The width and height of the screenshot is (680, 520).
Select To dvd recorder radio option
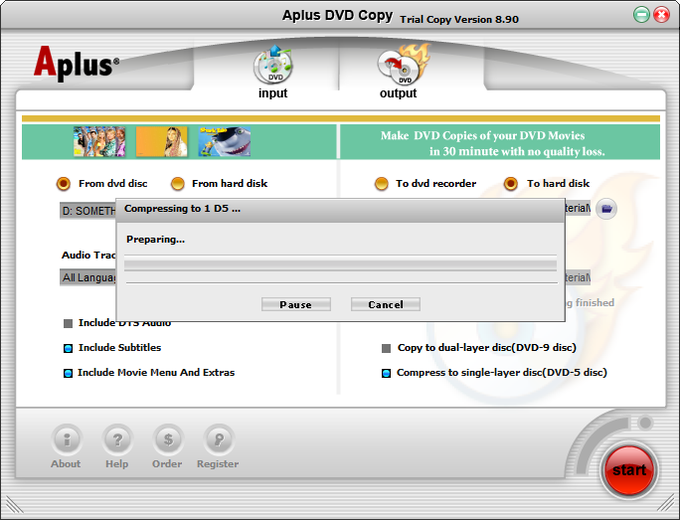pyautogui.click(x=381, y=184)
